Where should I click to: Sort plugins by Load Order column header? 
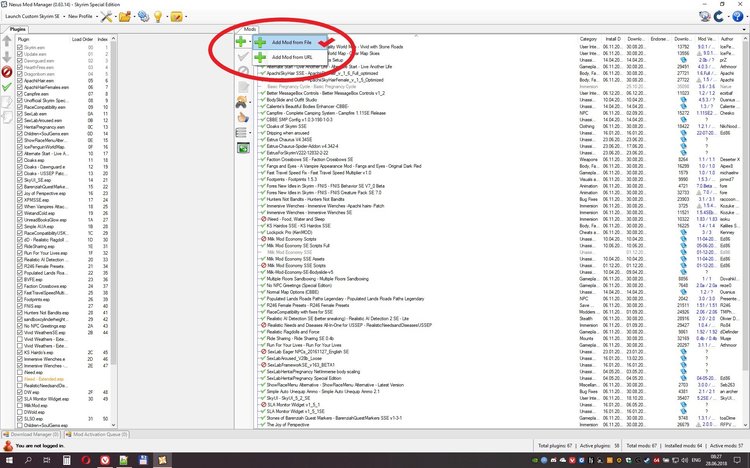[82, 39]
